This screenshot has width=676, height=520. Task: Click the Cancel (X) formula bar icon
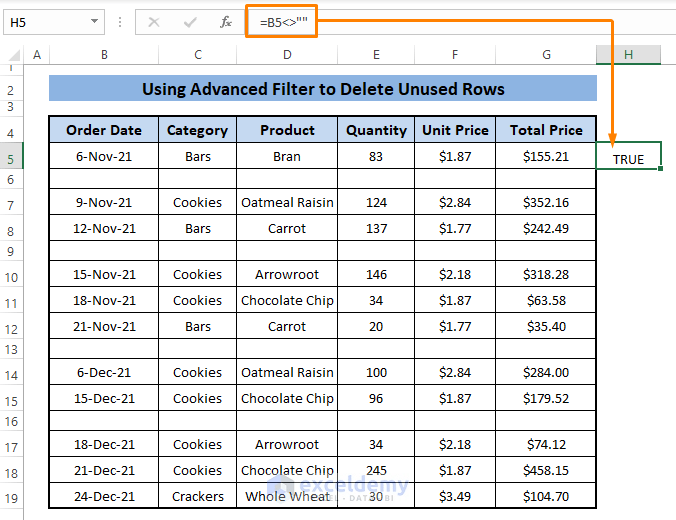pos(154,22)
